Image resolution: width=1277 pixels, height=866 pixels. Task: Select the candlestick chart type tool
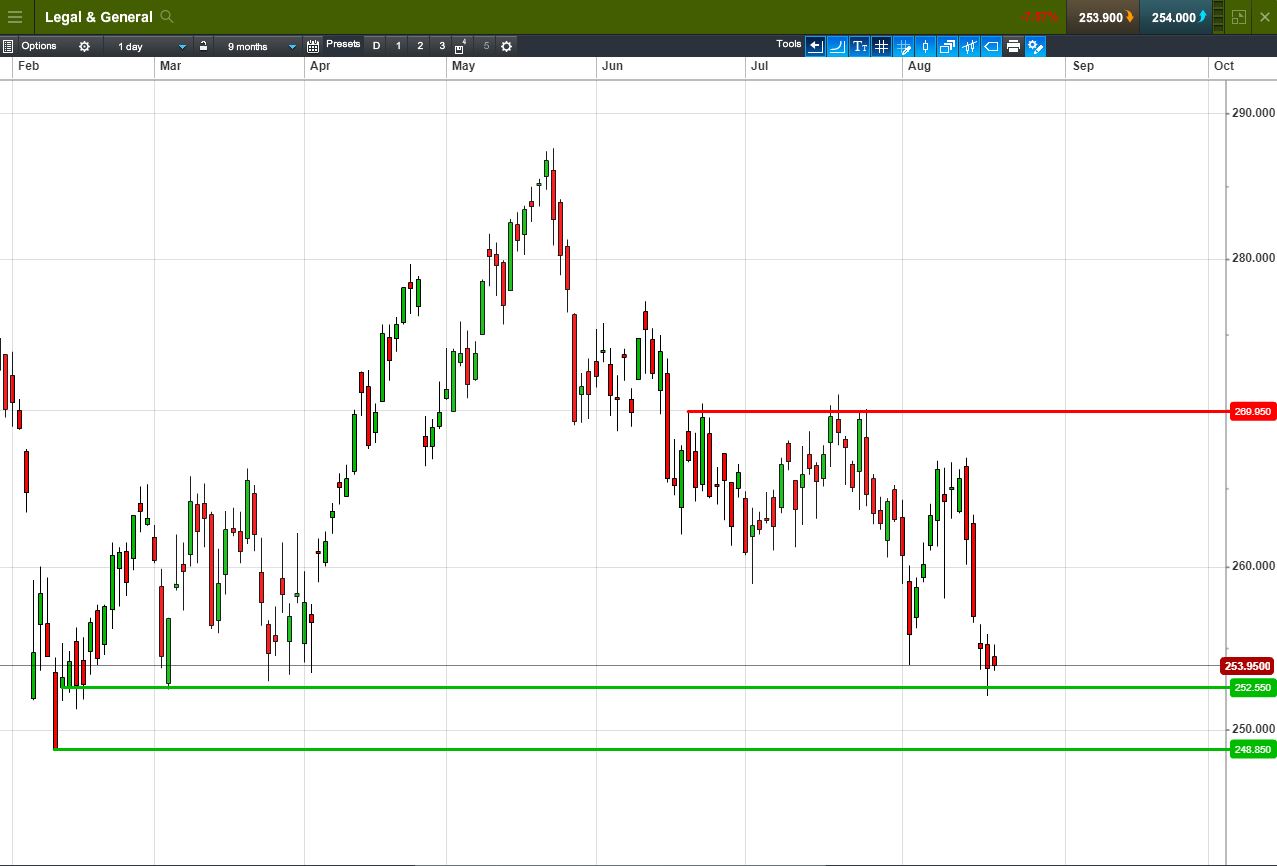(x=925, y=46)
